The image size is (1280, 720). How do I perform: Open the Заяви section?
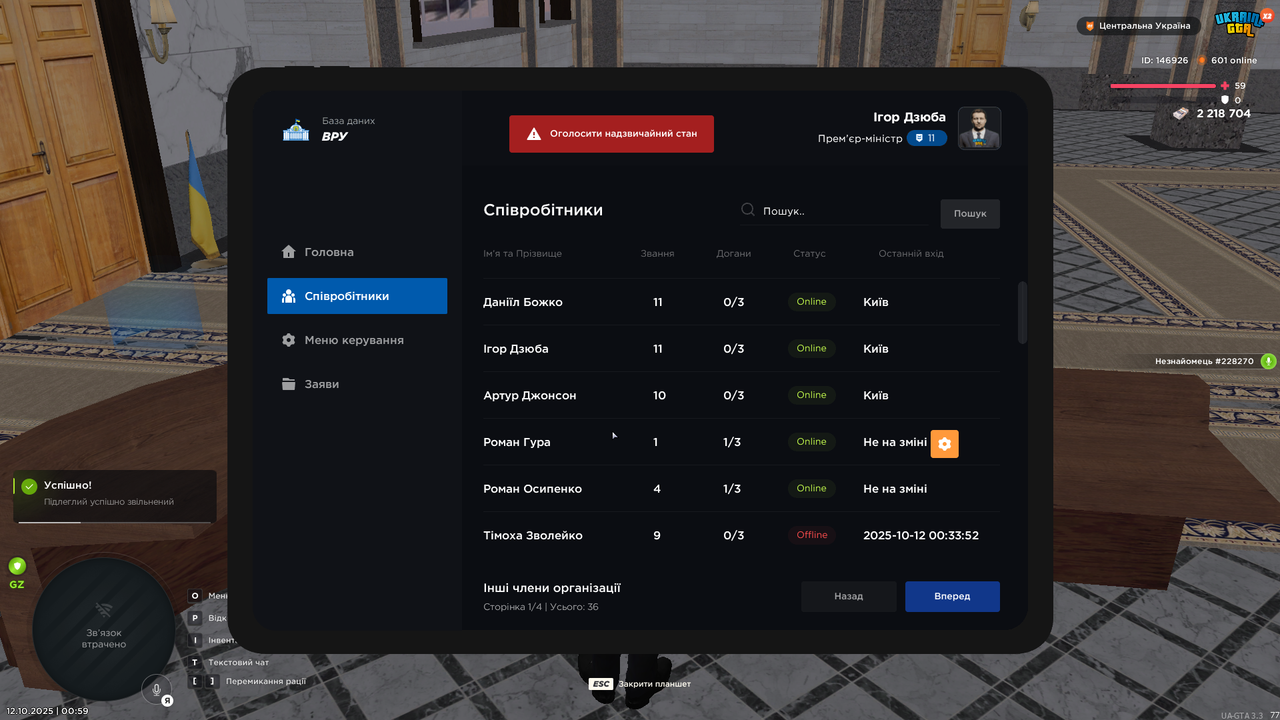pyautogui.click(x=357, y=384)
